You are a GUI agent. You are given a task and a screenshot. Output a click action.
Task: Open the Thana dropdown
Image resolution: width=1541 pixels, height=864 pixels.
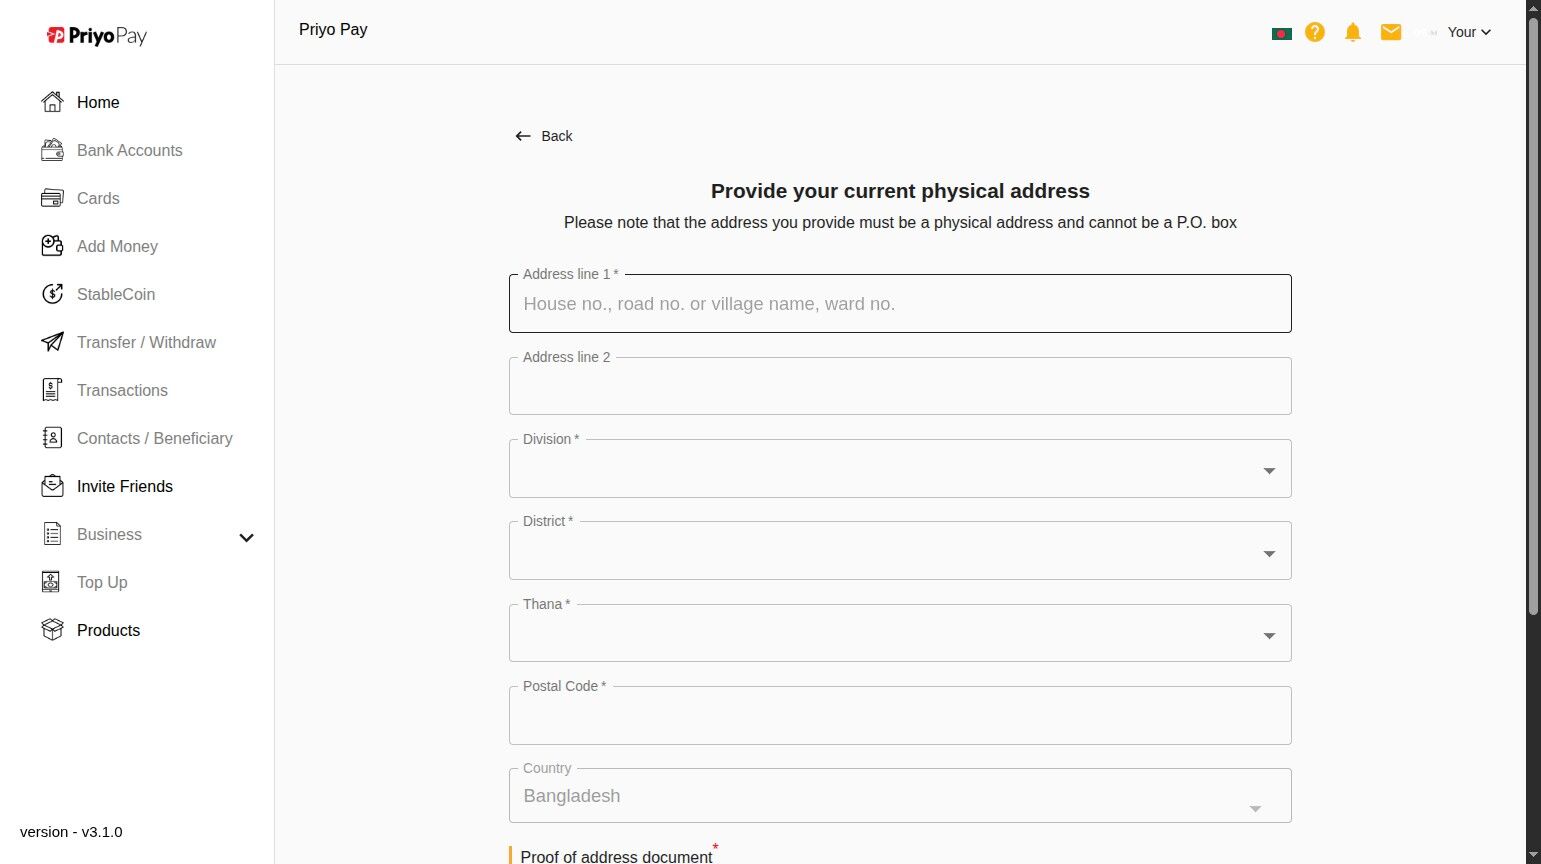point(900,634)
